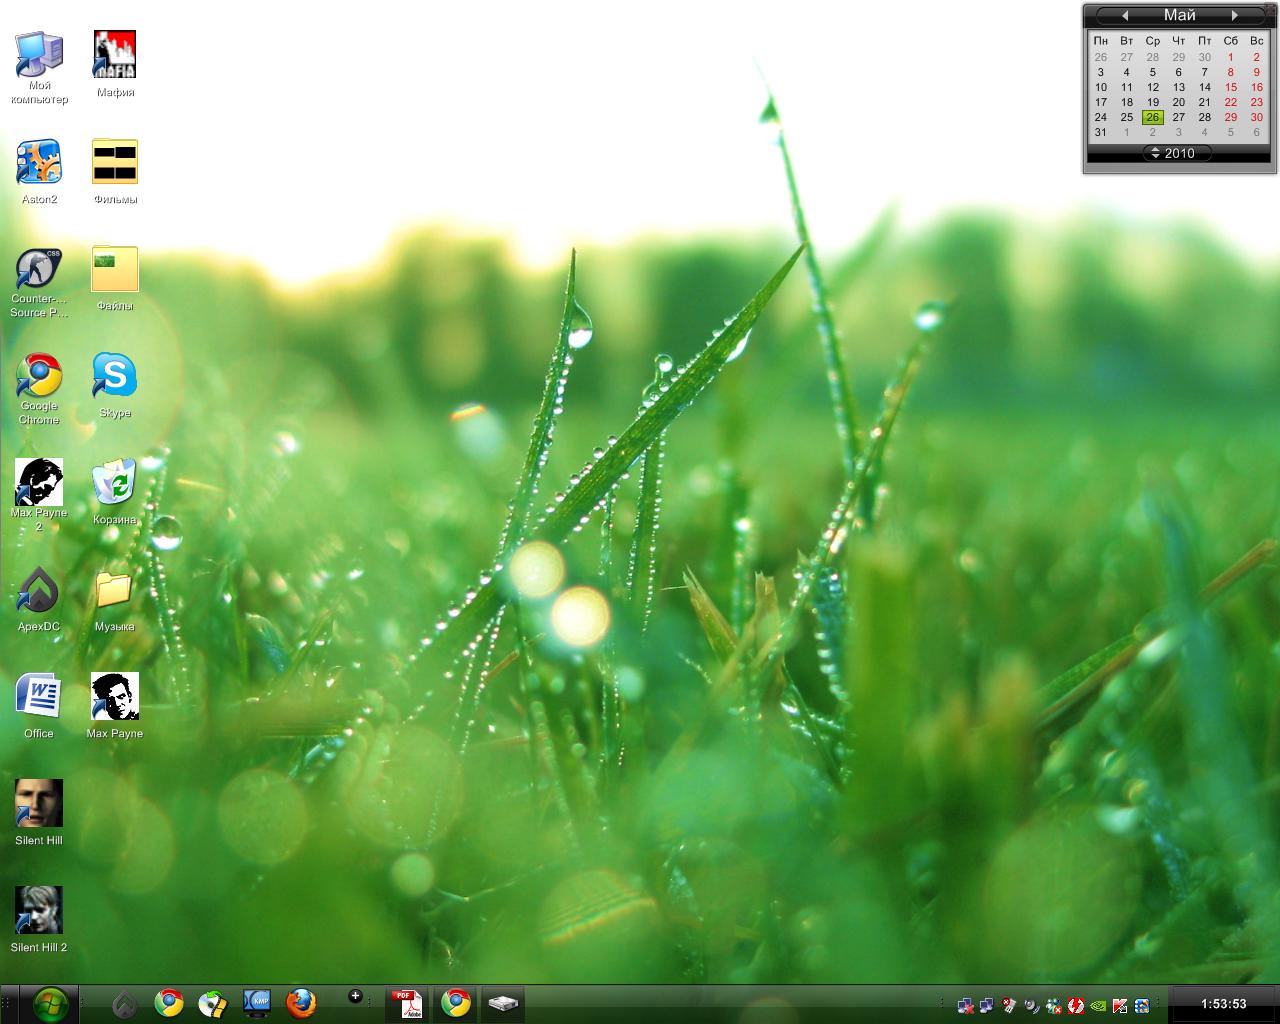Go to previous month in calendar widget
The image size is (1280, 1024).
coord(1125,15)
